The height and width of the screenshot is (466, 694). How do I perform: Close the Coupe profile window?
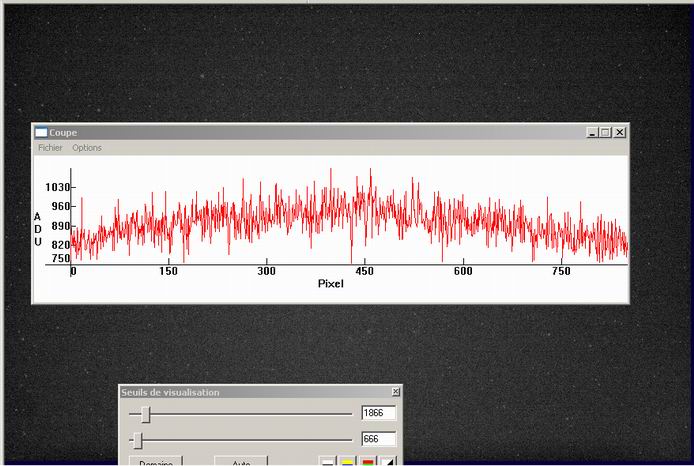(620, 132)
